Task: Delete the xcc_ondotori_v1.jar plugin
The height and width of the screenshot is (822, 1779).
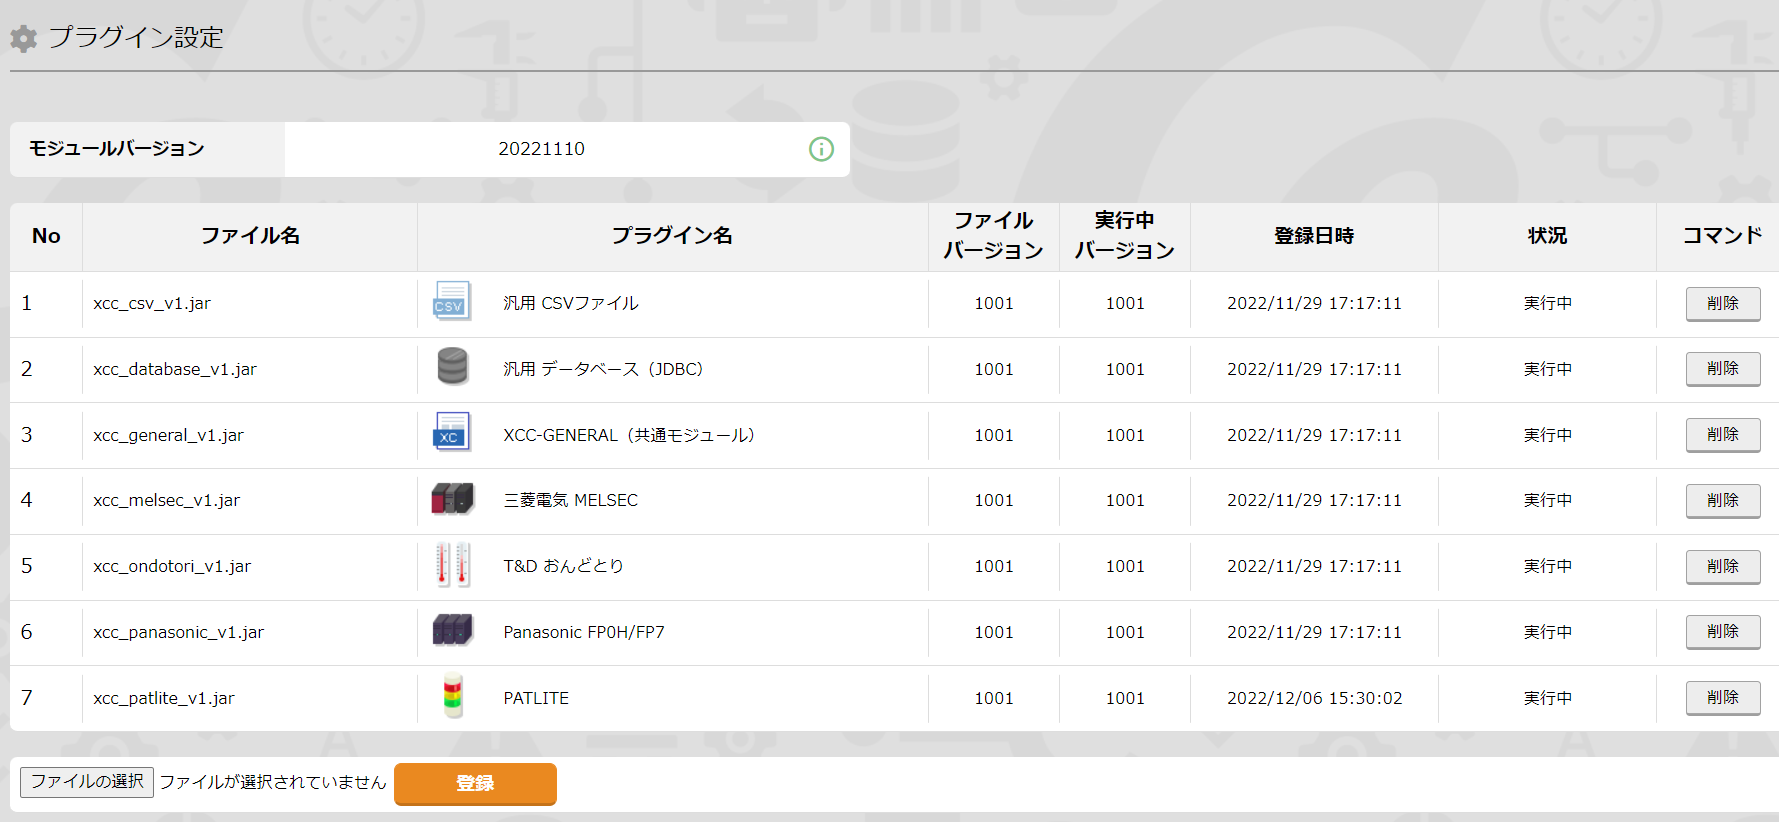Action: (1723, 567)
